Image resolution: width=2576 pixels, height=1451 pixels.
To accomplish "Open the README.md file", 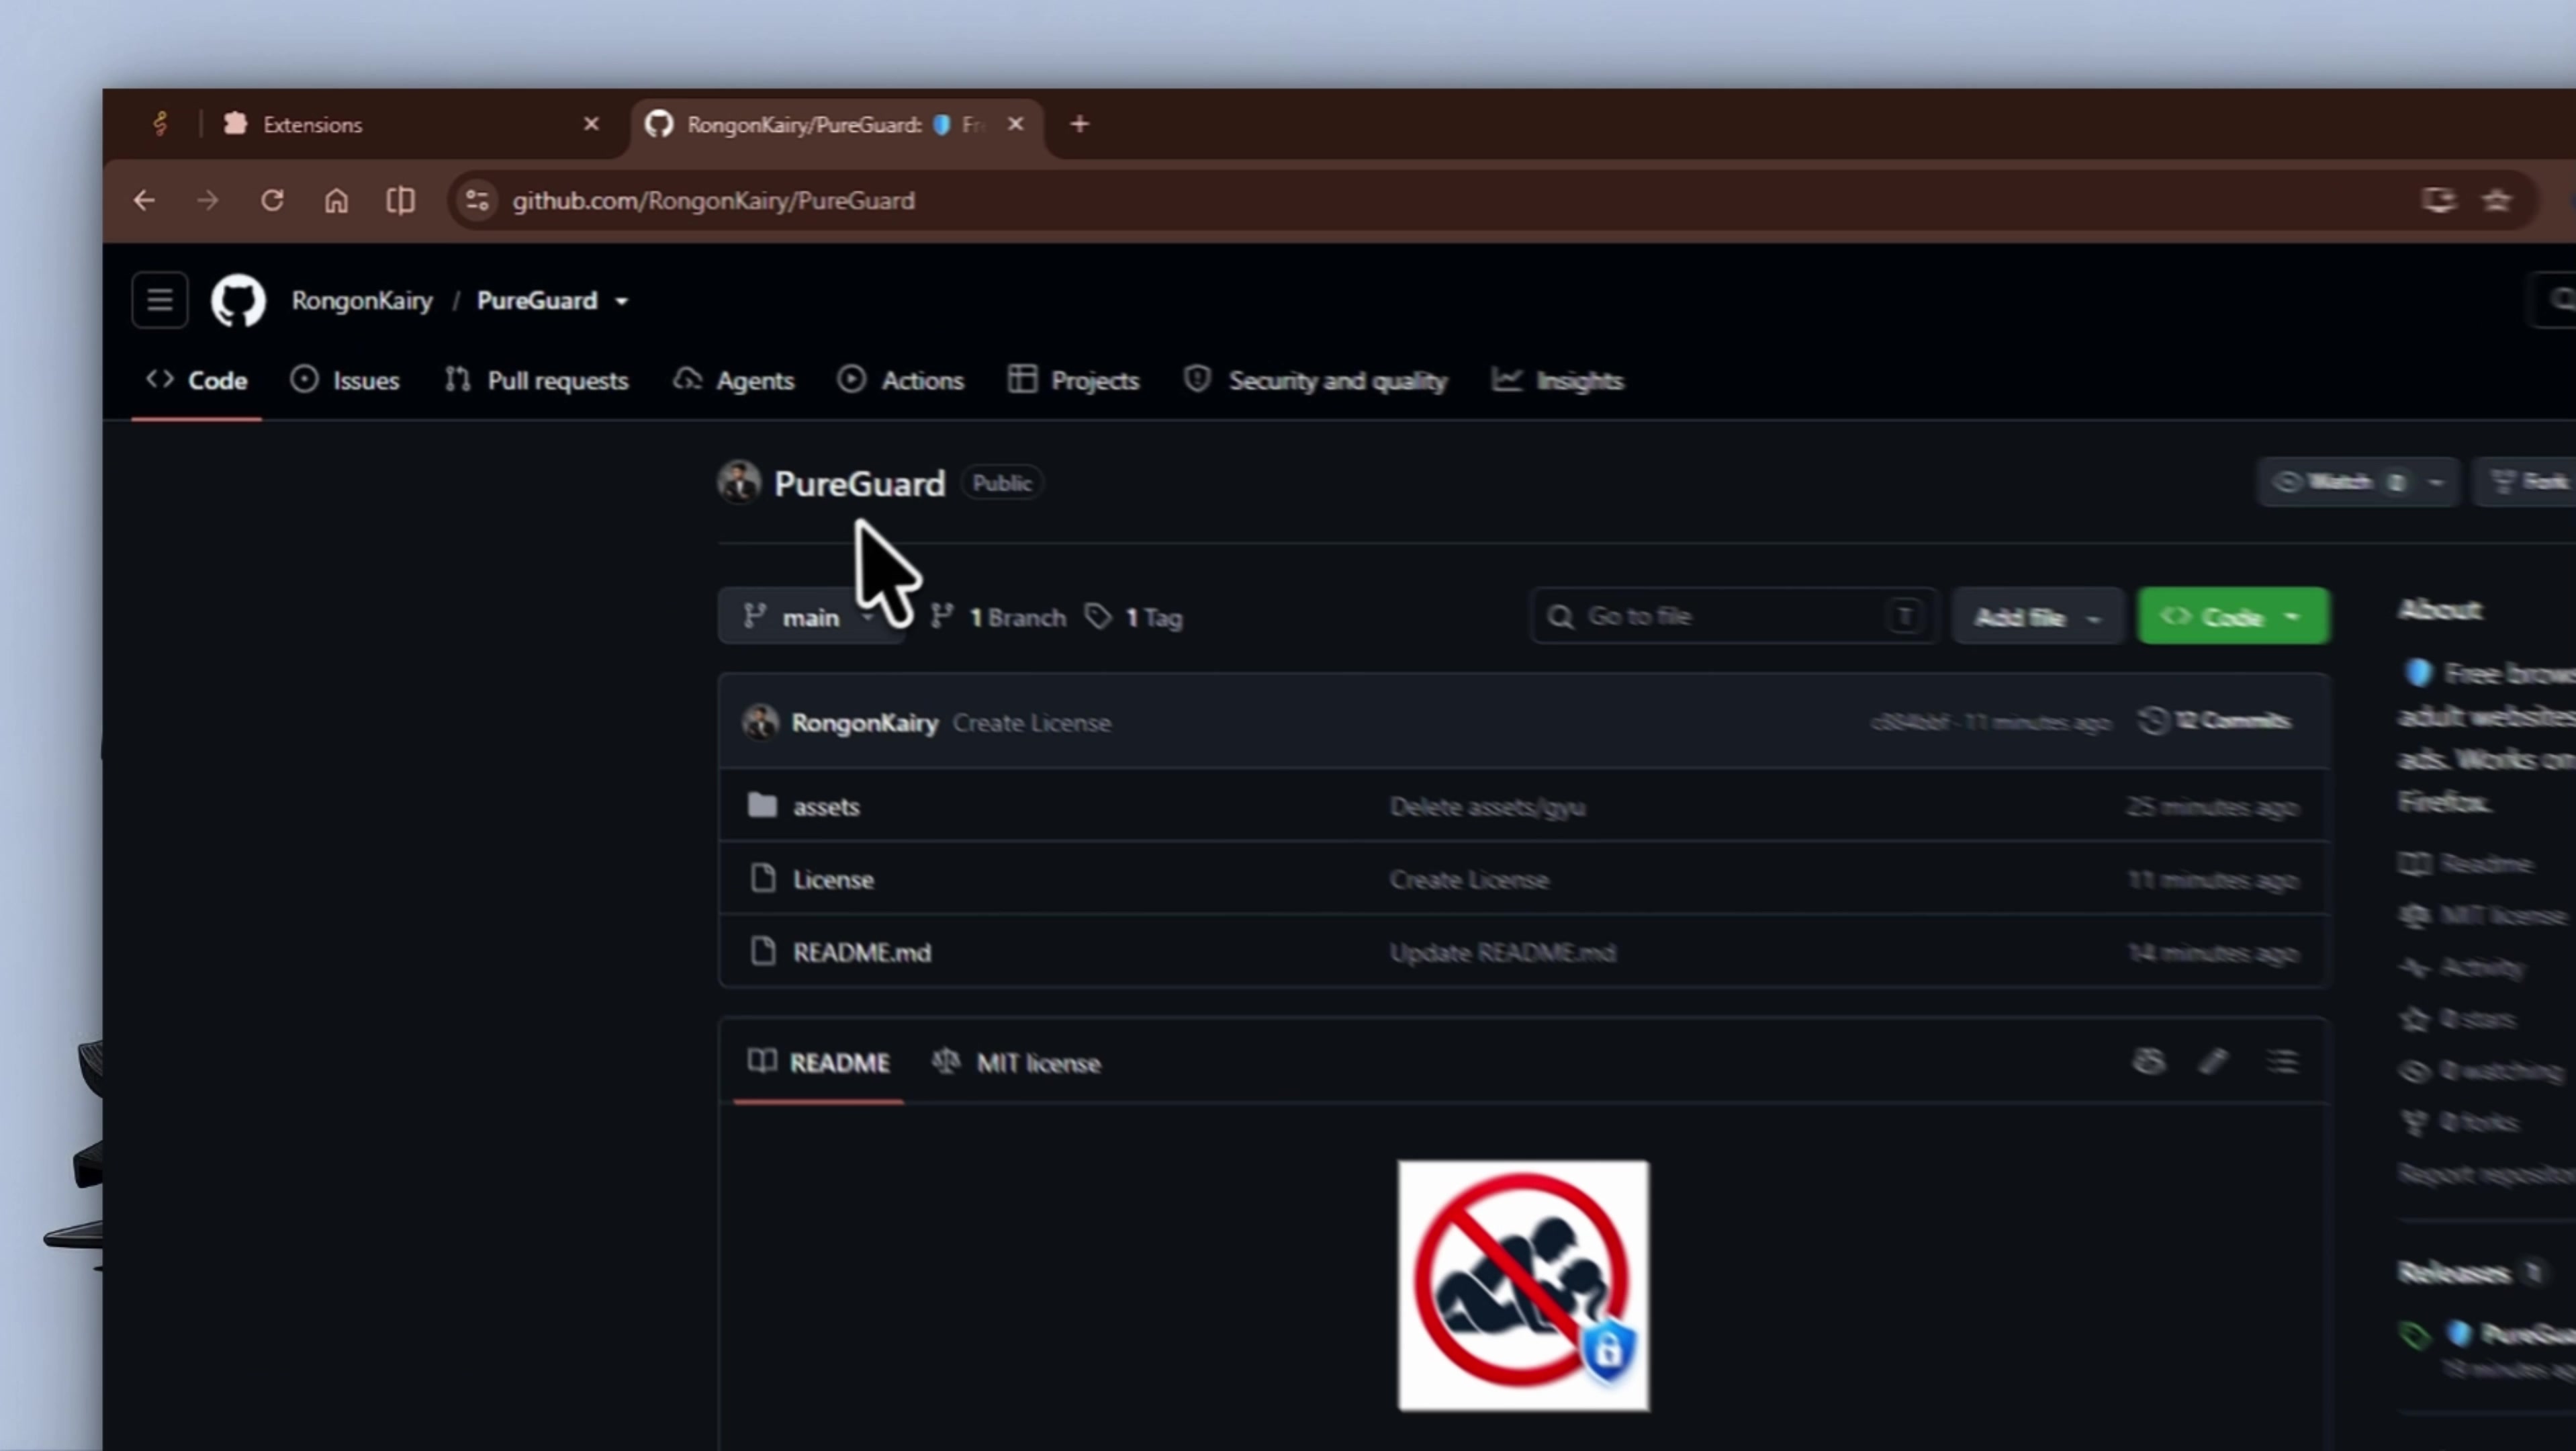I will (x=862, y=952).
